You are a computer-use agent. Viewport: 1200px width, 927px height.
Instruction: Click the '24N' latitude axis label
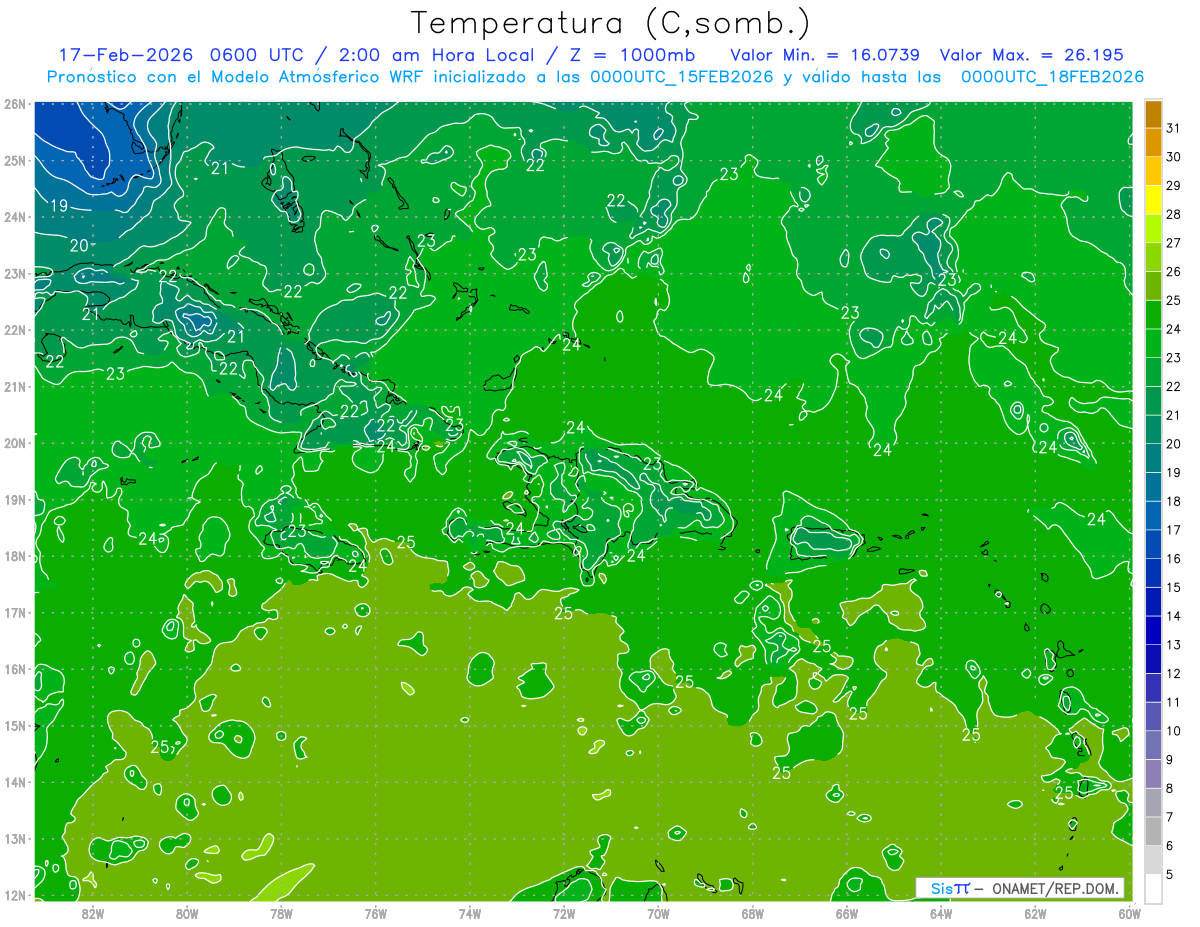coord(14,217)
